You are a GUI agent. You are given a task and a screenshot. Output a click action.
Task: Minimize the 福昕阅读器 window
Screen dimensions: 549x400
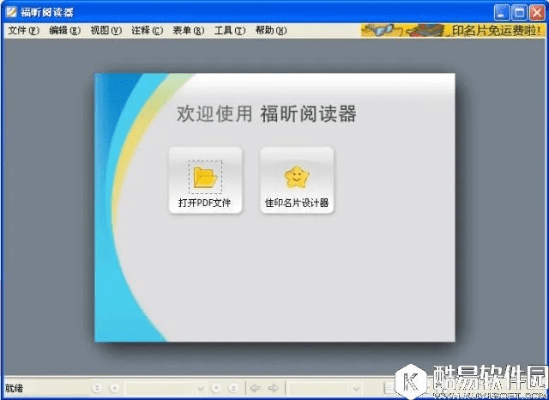[x=502, y=13]
